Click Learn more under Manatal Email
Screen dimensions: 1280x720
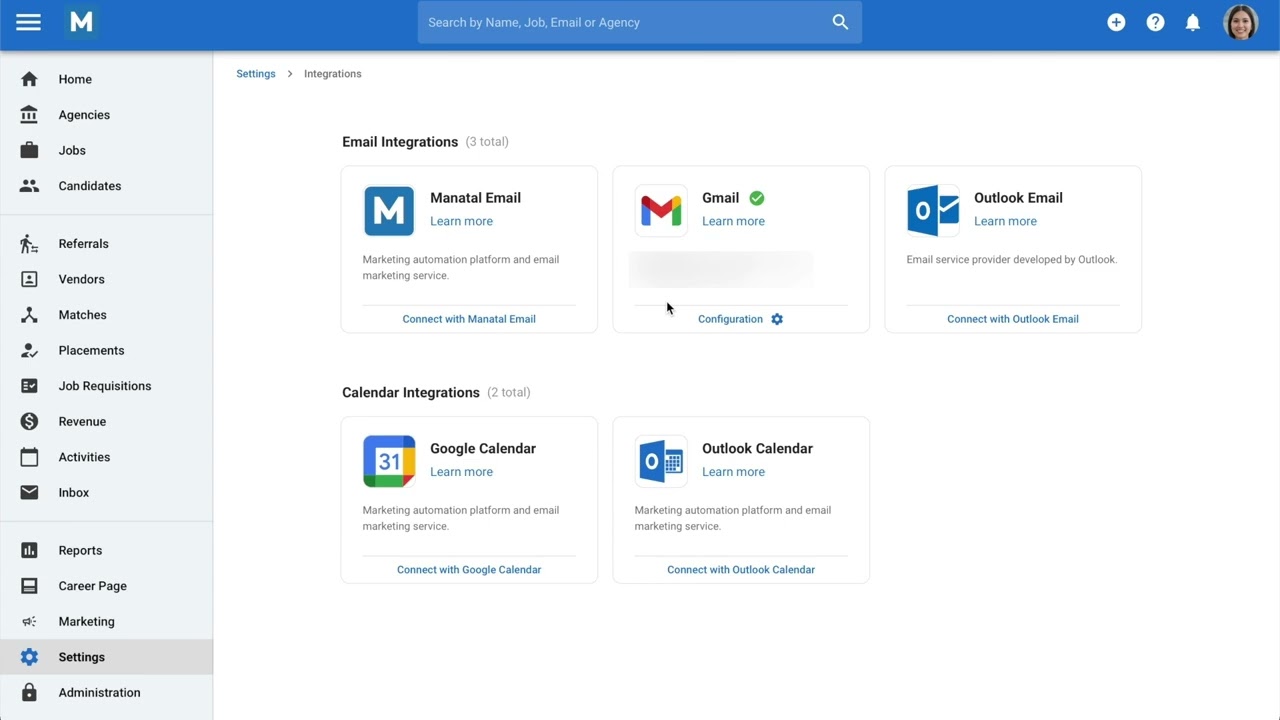pyautogui.click(x=461, y=221)
